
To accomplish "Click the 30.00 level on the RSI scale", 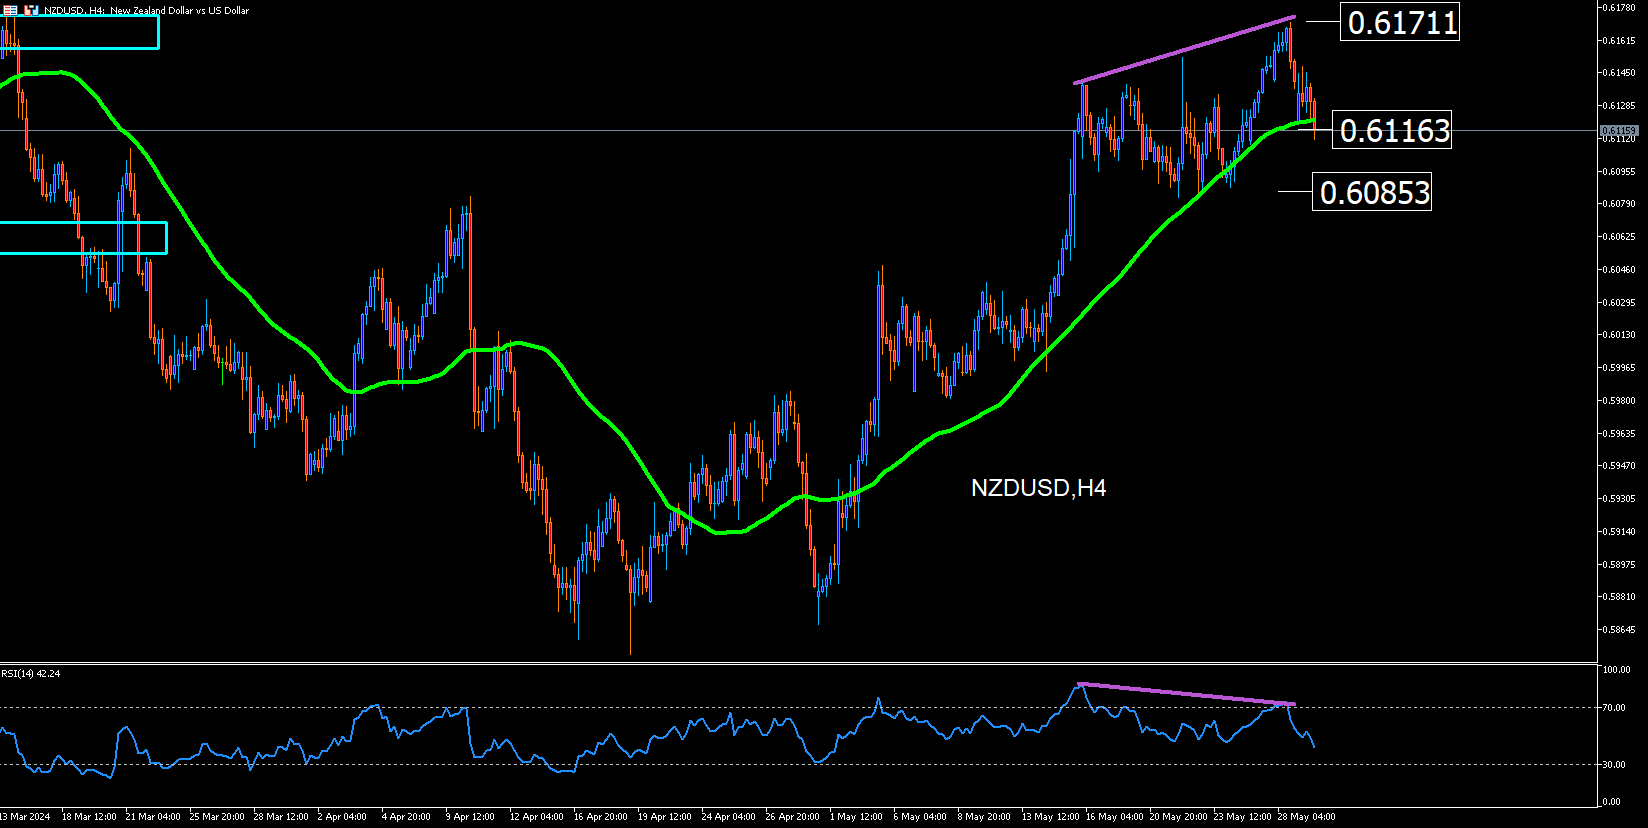I will pos(1613,764).
